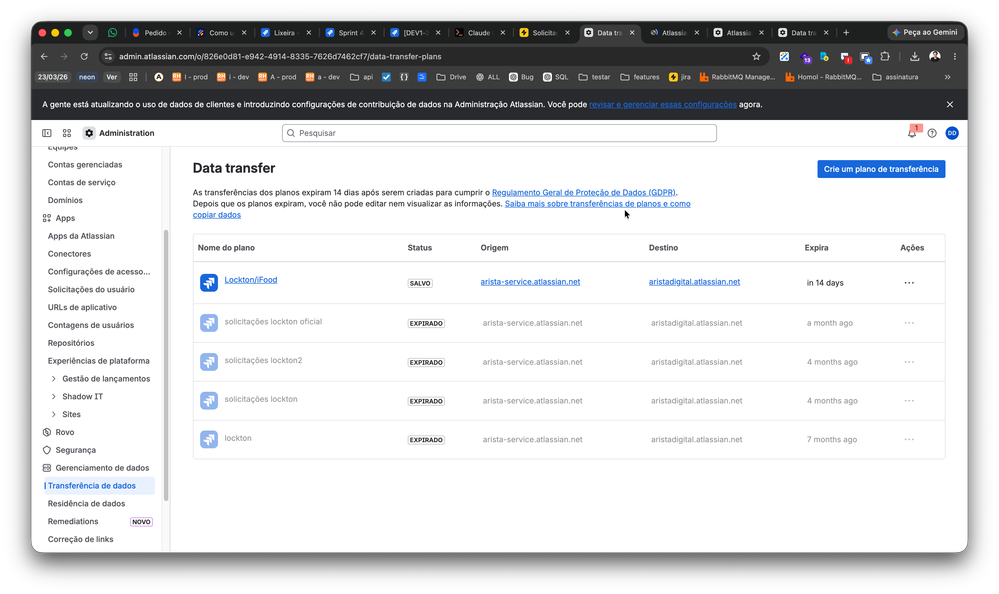Click the Pesquisar search field
This screenshot has height=594, width=999.
point(499,133)
